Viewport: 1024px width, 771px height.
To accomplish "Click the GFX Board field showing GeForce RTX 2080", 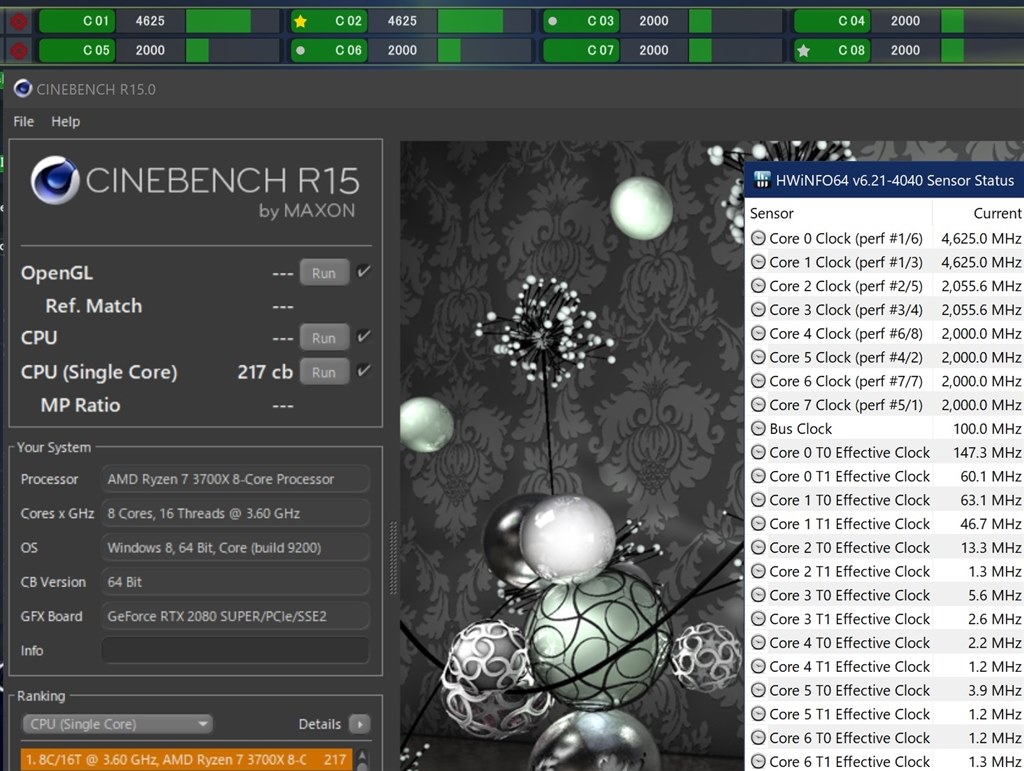I will pos(235,616).
